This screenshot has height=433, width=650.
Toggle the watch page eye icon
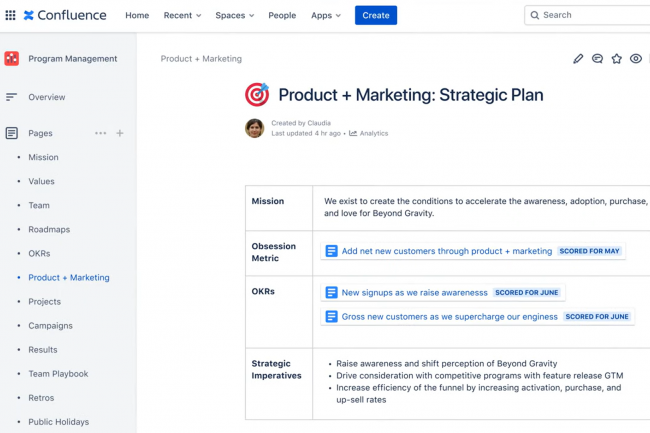pos(635,59)
